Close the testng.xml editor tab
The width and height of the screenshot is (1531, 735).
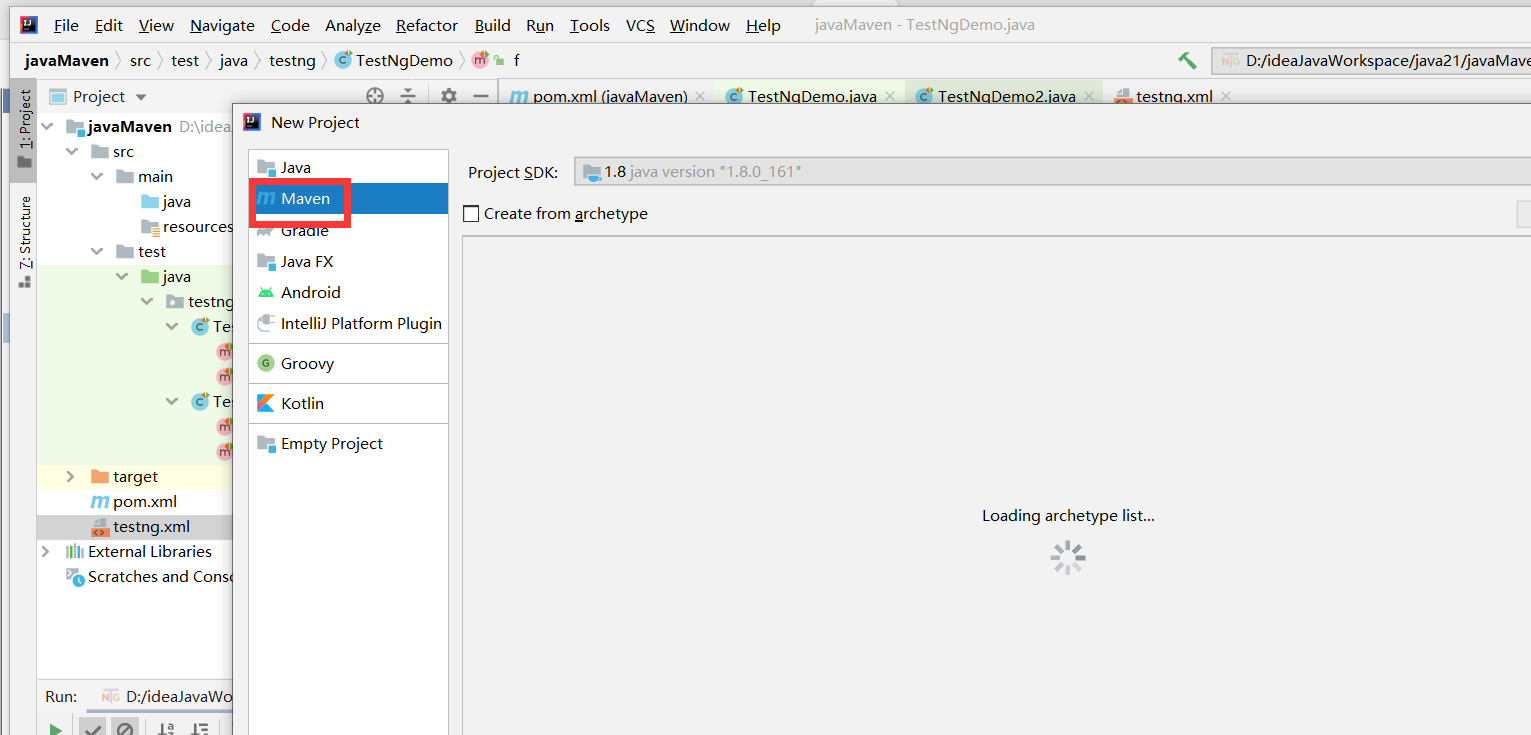coord(1226,97)
